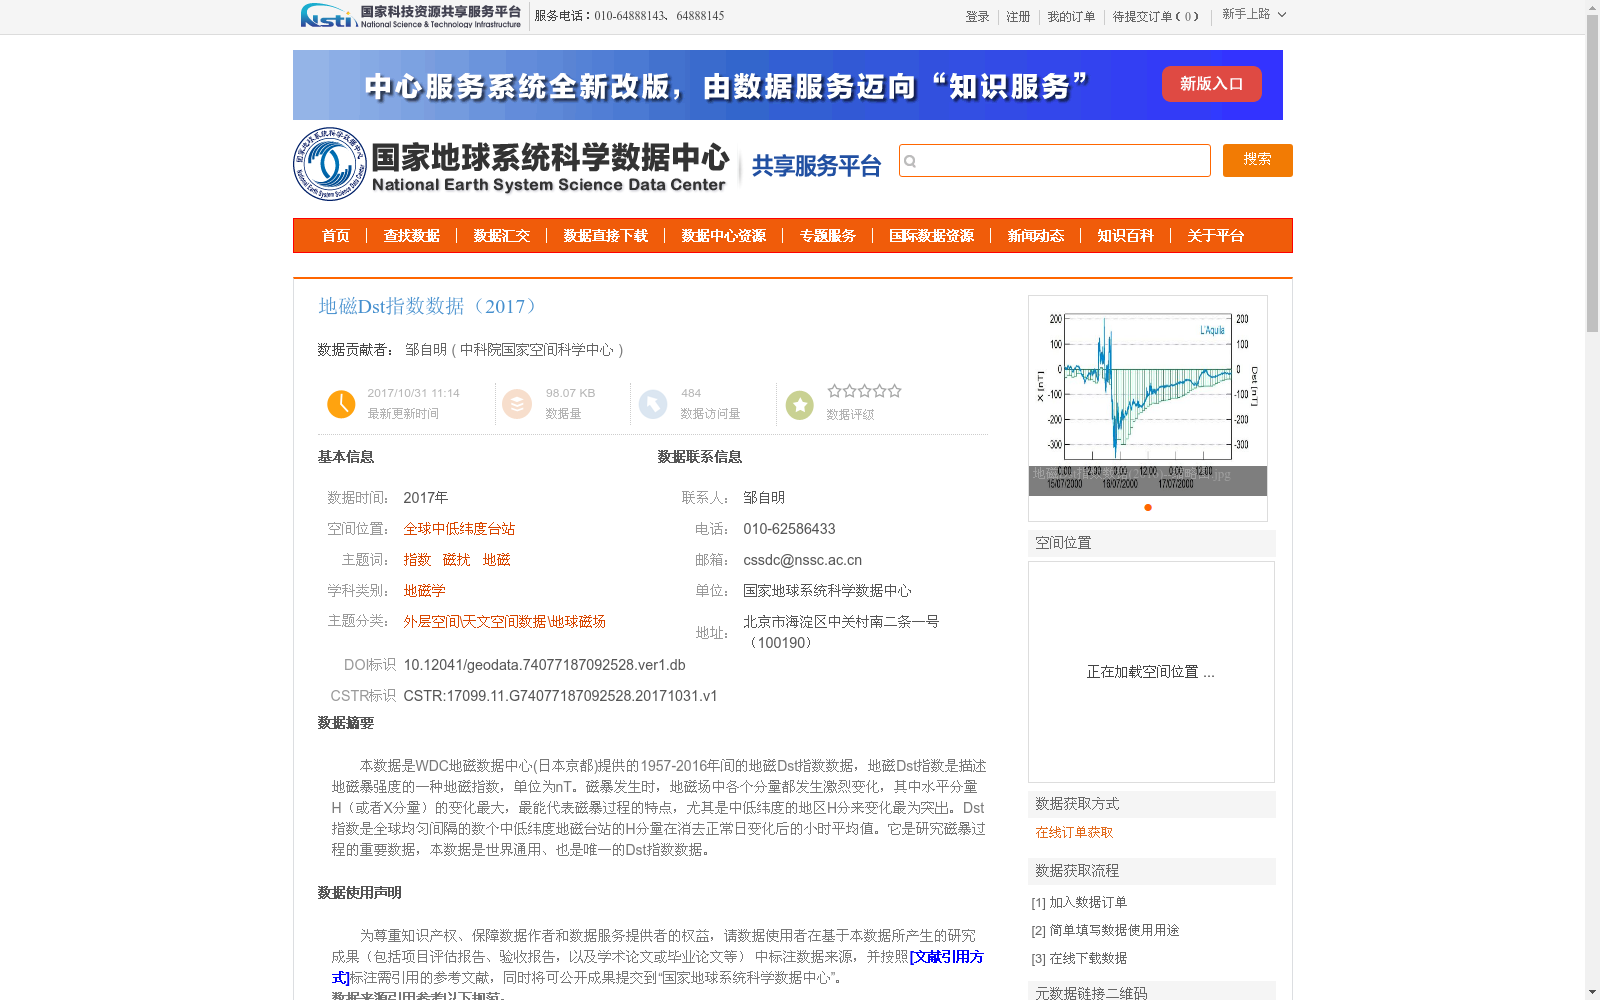Click the scrollbar up arrow
Viewport: 1600px width, 1000px height.
pos(1592,7)
